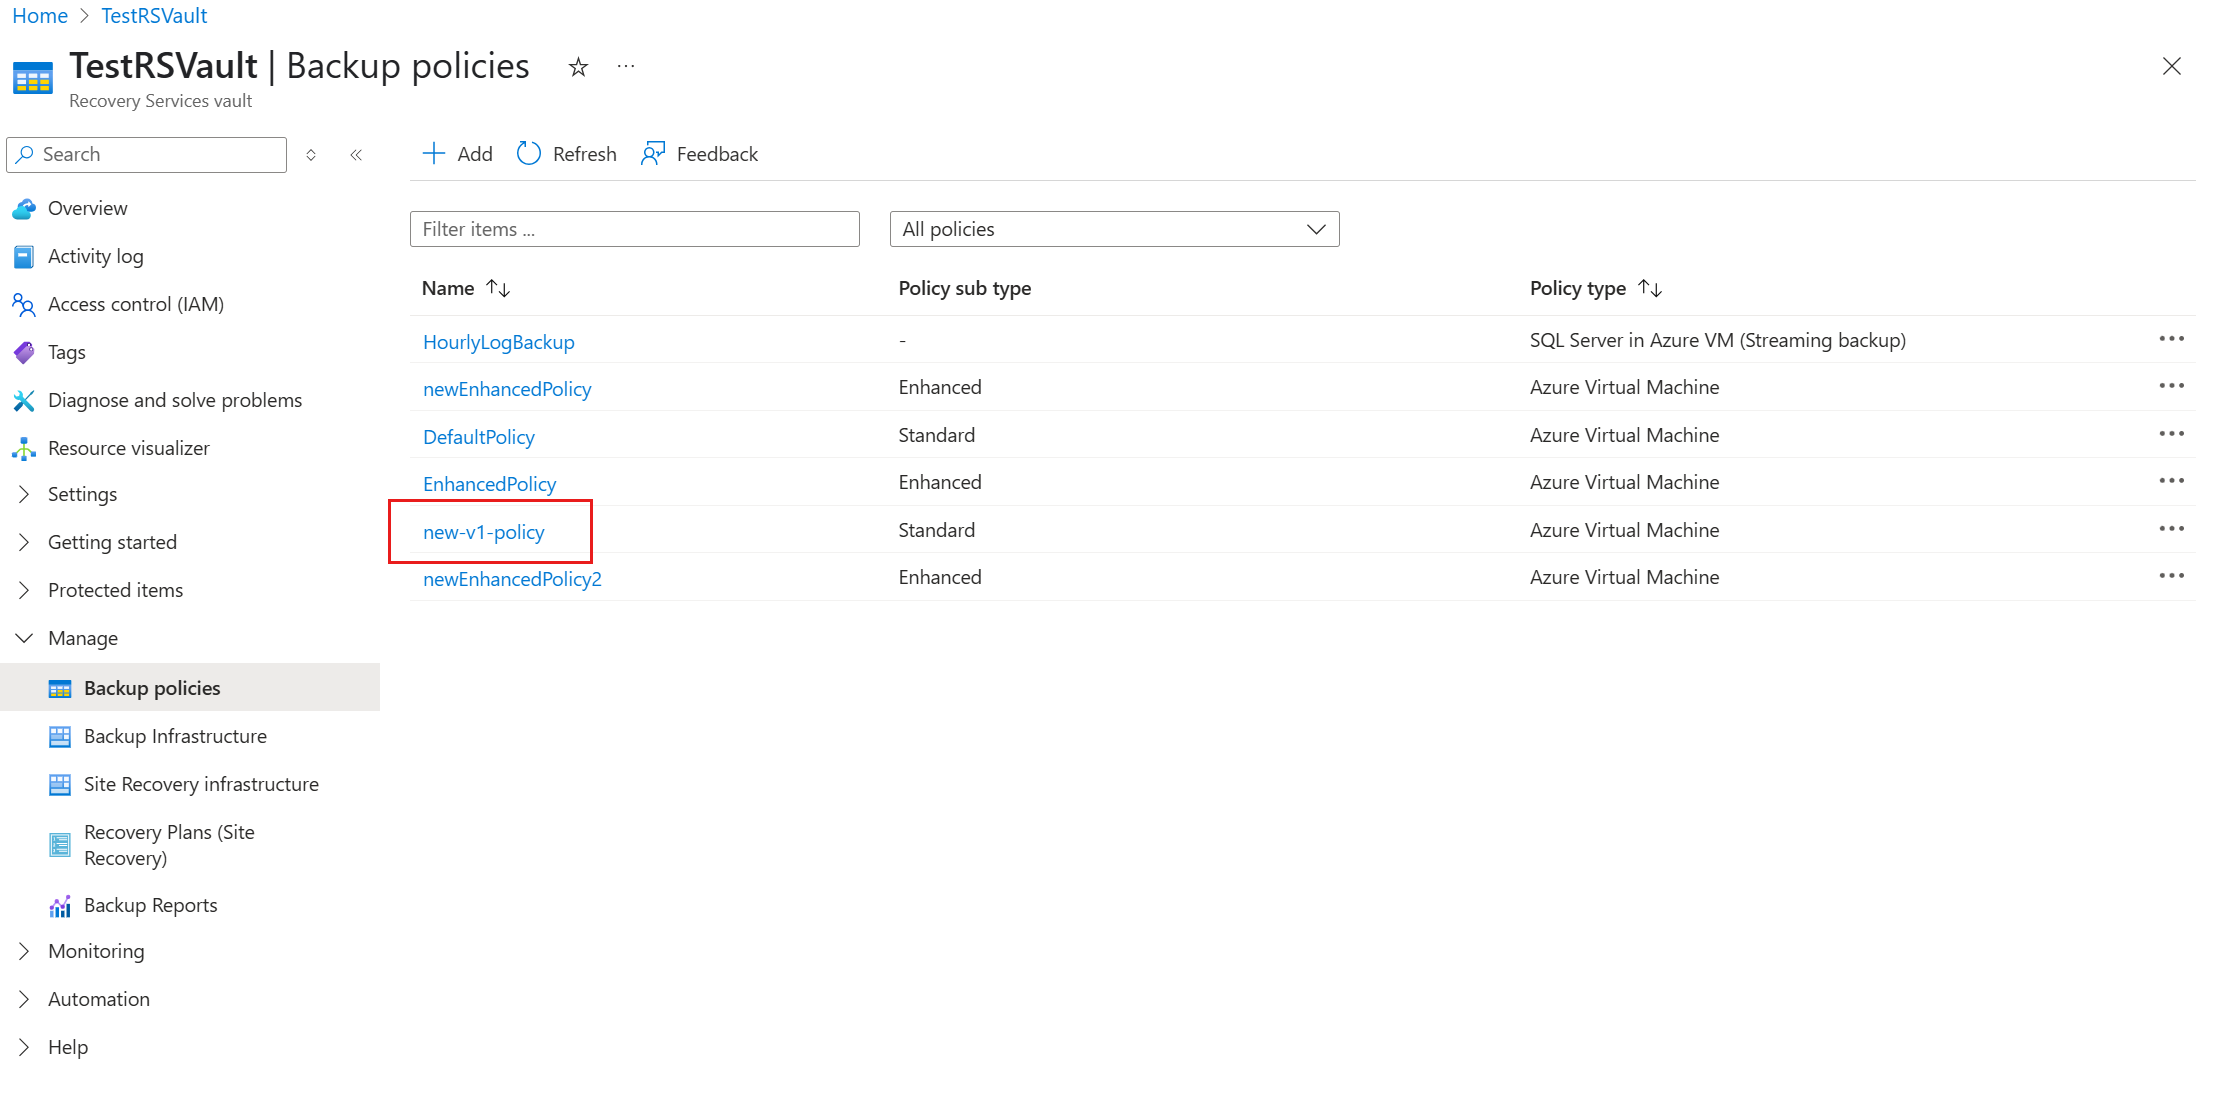This screenshot has width=2224, height=1105.
Task: Click the Recovery Plans icon
Action: (60, 845)
